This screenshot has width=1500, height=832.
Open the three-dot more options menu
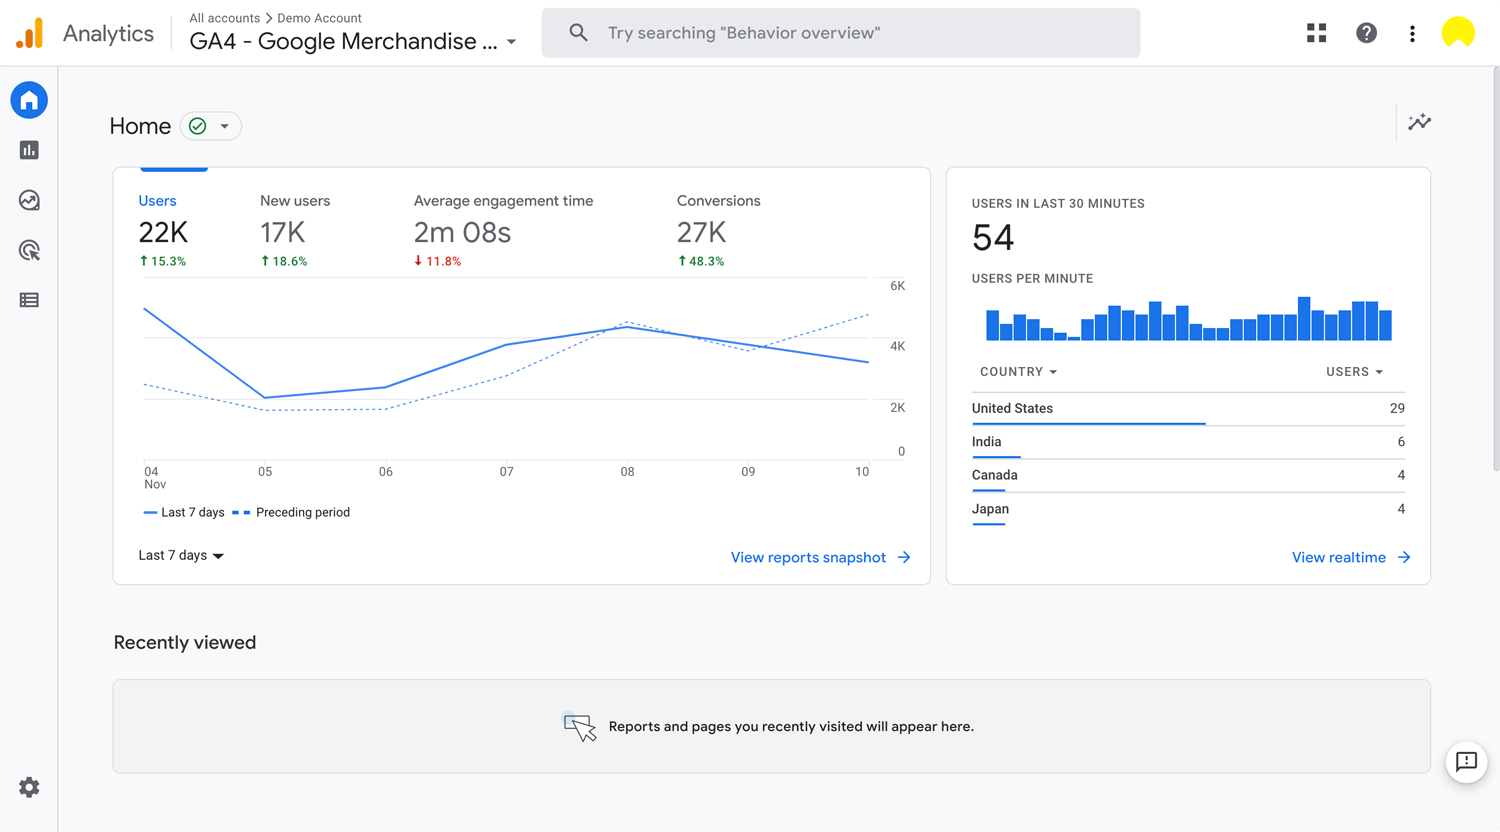(1412, 33)
